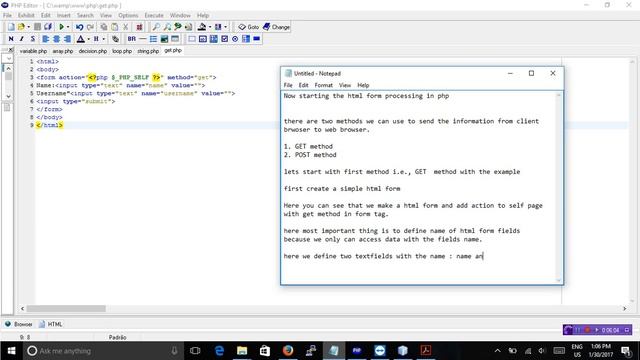Click the Paste clipboard icon
The height and width of the screenshot is (360, 640).
pos(115,27)
